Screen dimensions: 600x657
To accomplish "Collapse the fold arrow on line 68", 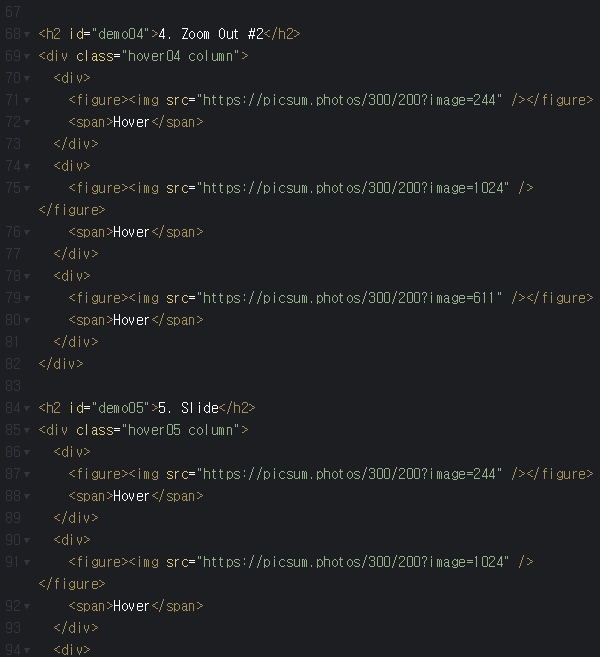I will pyautogui.click(x=26, y=34).
